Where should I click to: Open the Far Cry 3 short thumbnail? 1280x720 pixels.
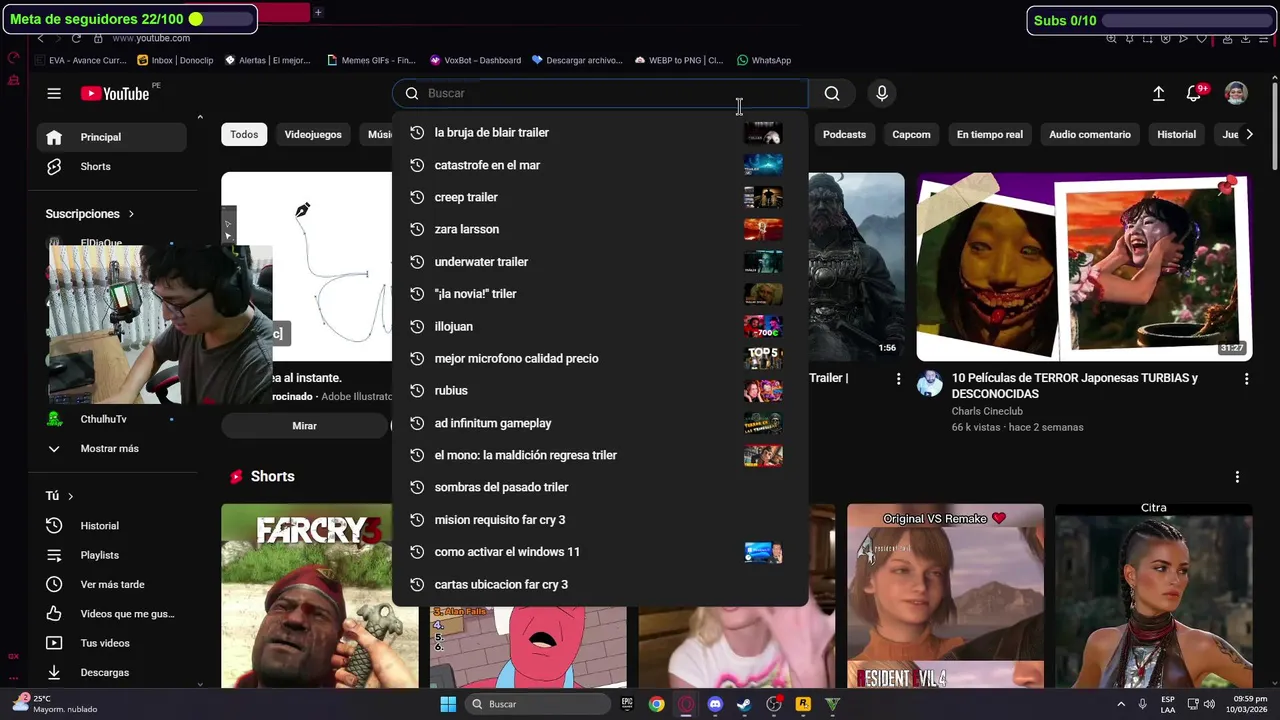[x=320, y=596]
